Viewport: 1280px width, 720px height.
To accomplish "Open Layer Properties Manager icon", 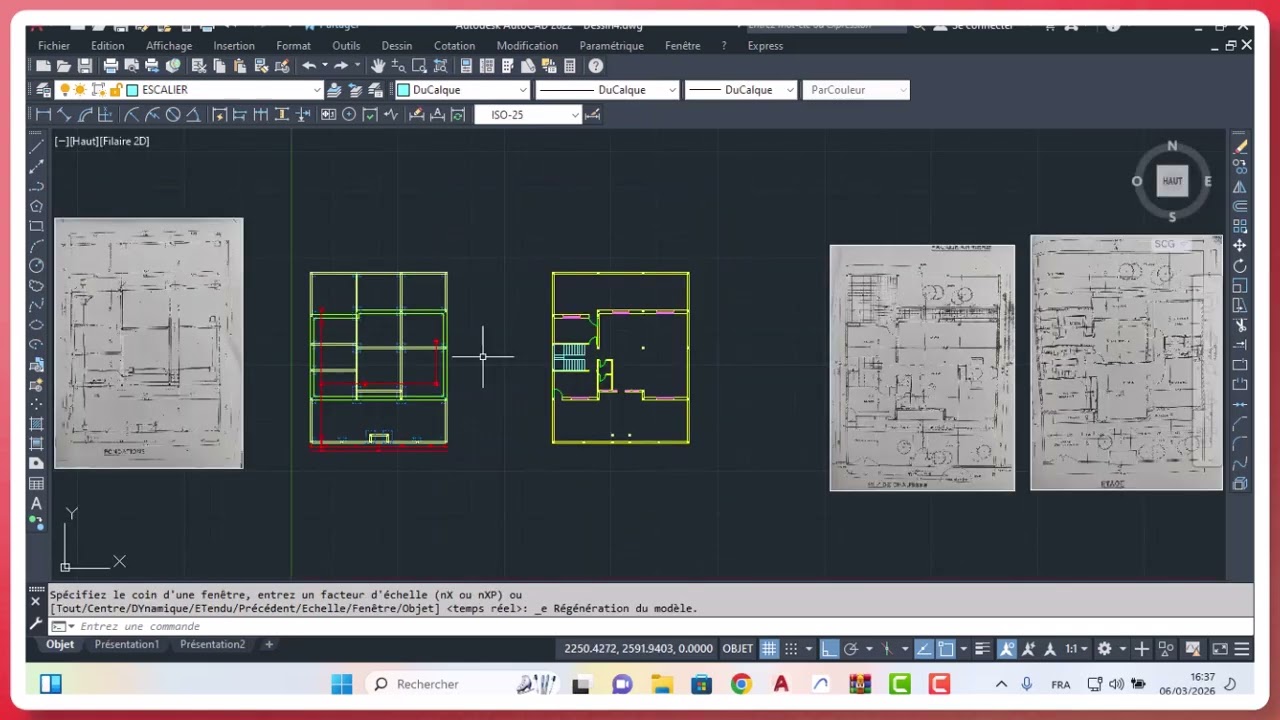I will (x=43, y=90).
